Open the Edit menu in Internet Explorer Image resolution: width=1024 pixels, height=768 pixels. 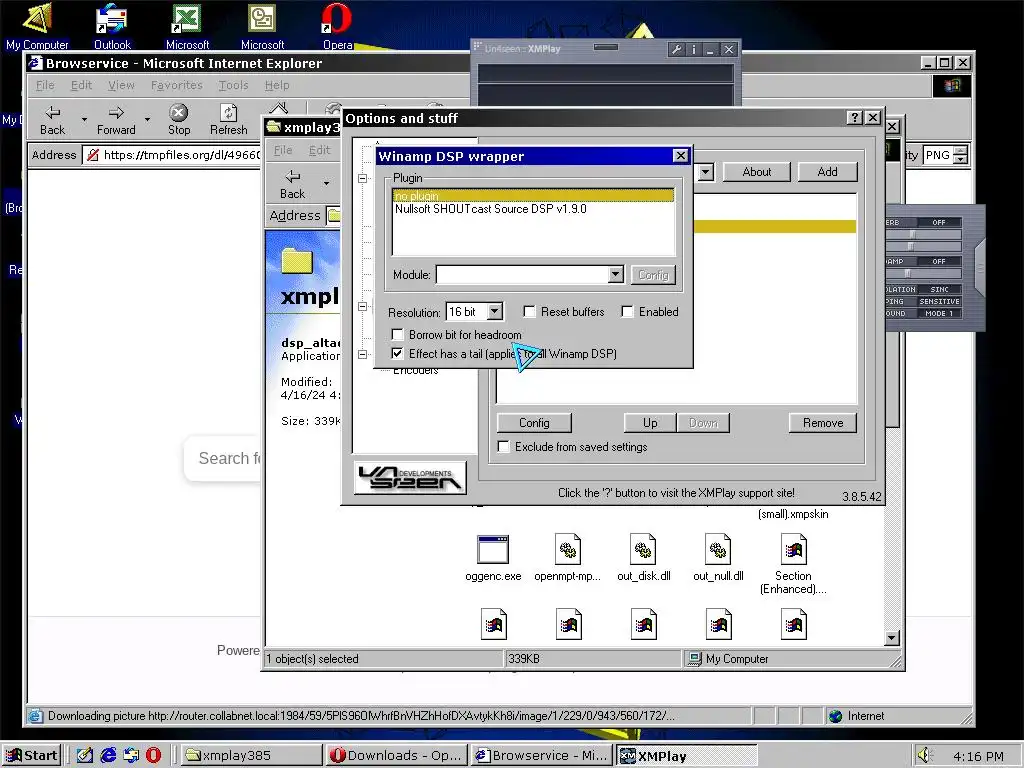pyautogui.click(x=81, y=86)
